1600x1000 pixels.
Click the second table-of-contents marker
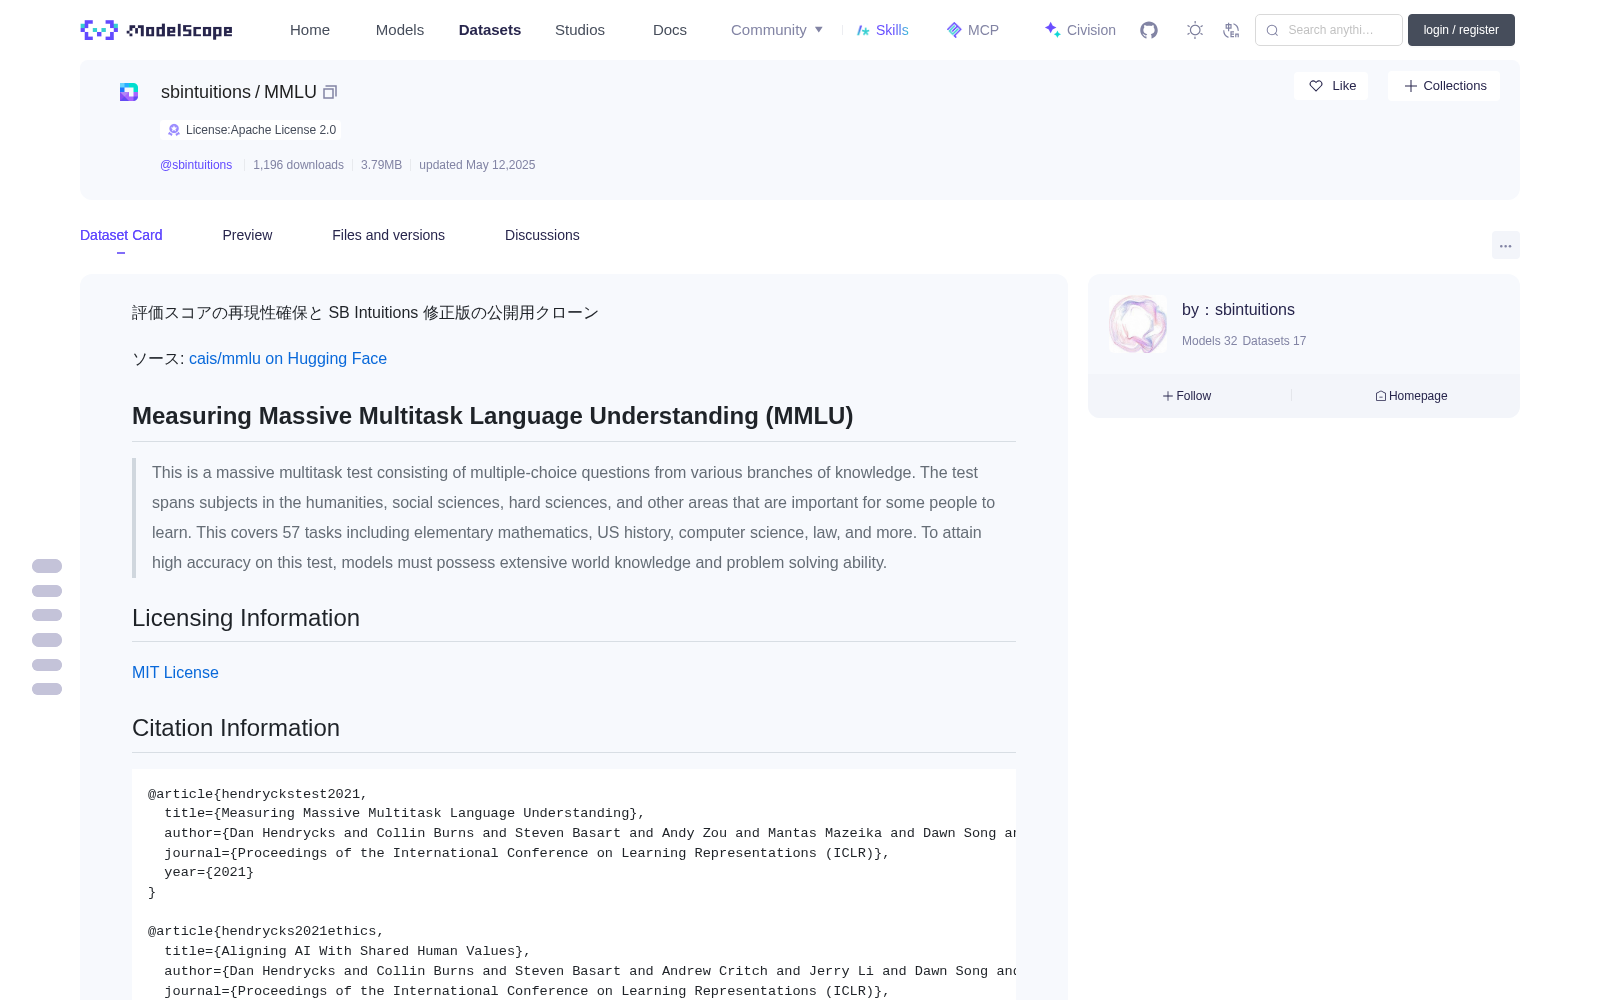click(47, 591)
